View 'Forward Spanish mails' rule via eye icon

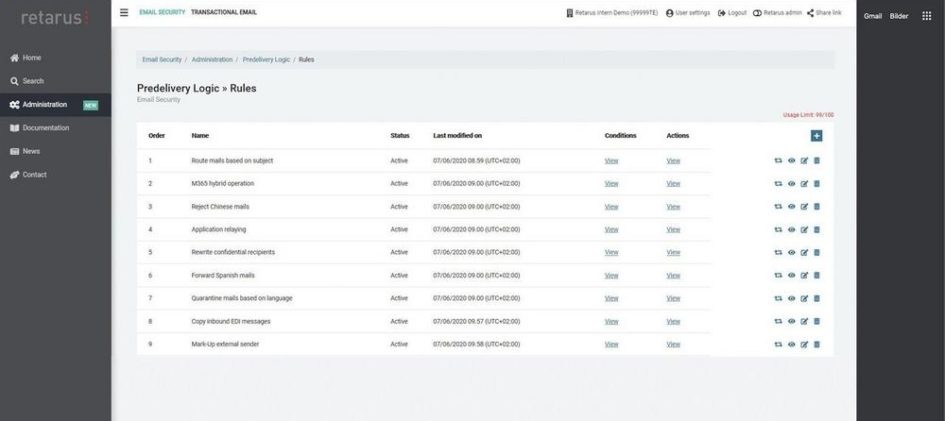coord(791,275)
